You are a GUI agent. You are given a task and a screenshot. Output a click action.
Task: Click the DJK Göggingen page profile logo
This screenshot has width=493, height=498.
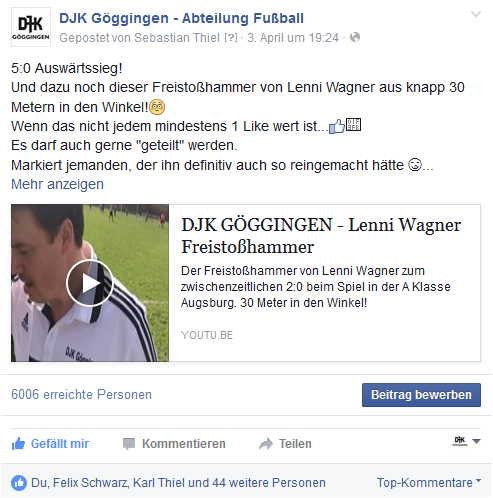31,27
